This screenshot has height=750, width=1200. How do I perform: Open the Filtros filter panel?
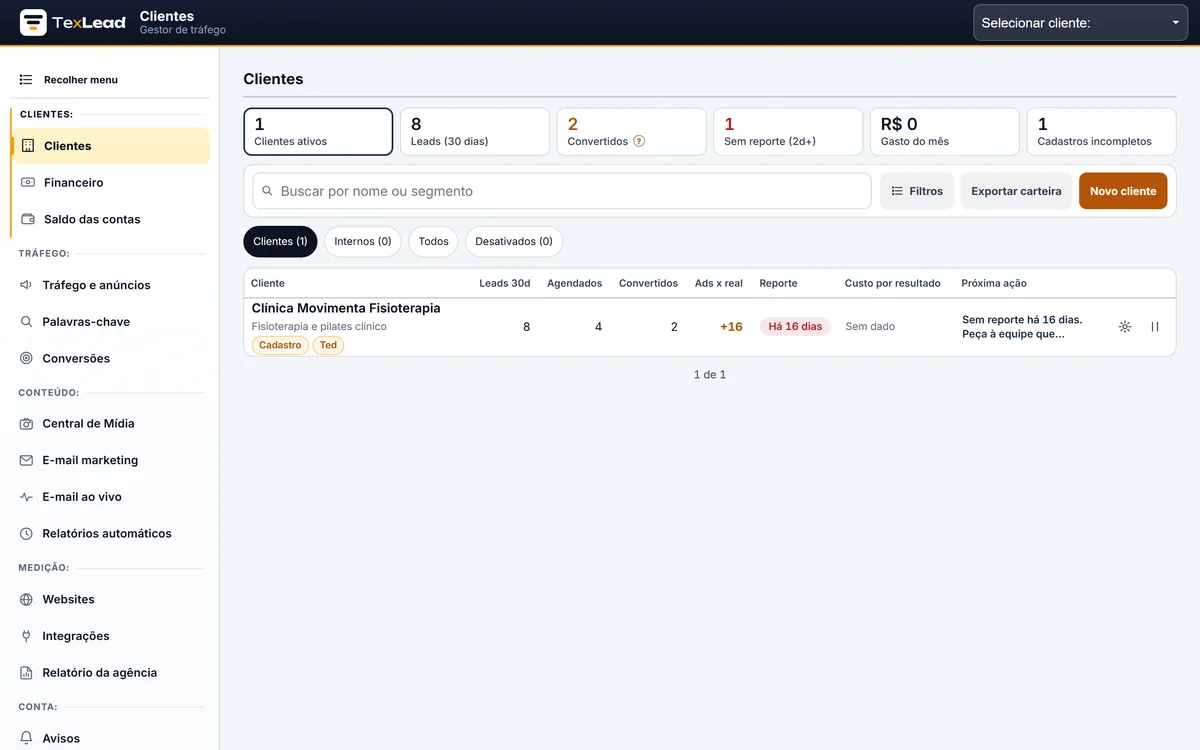click(917, 191)
